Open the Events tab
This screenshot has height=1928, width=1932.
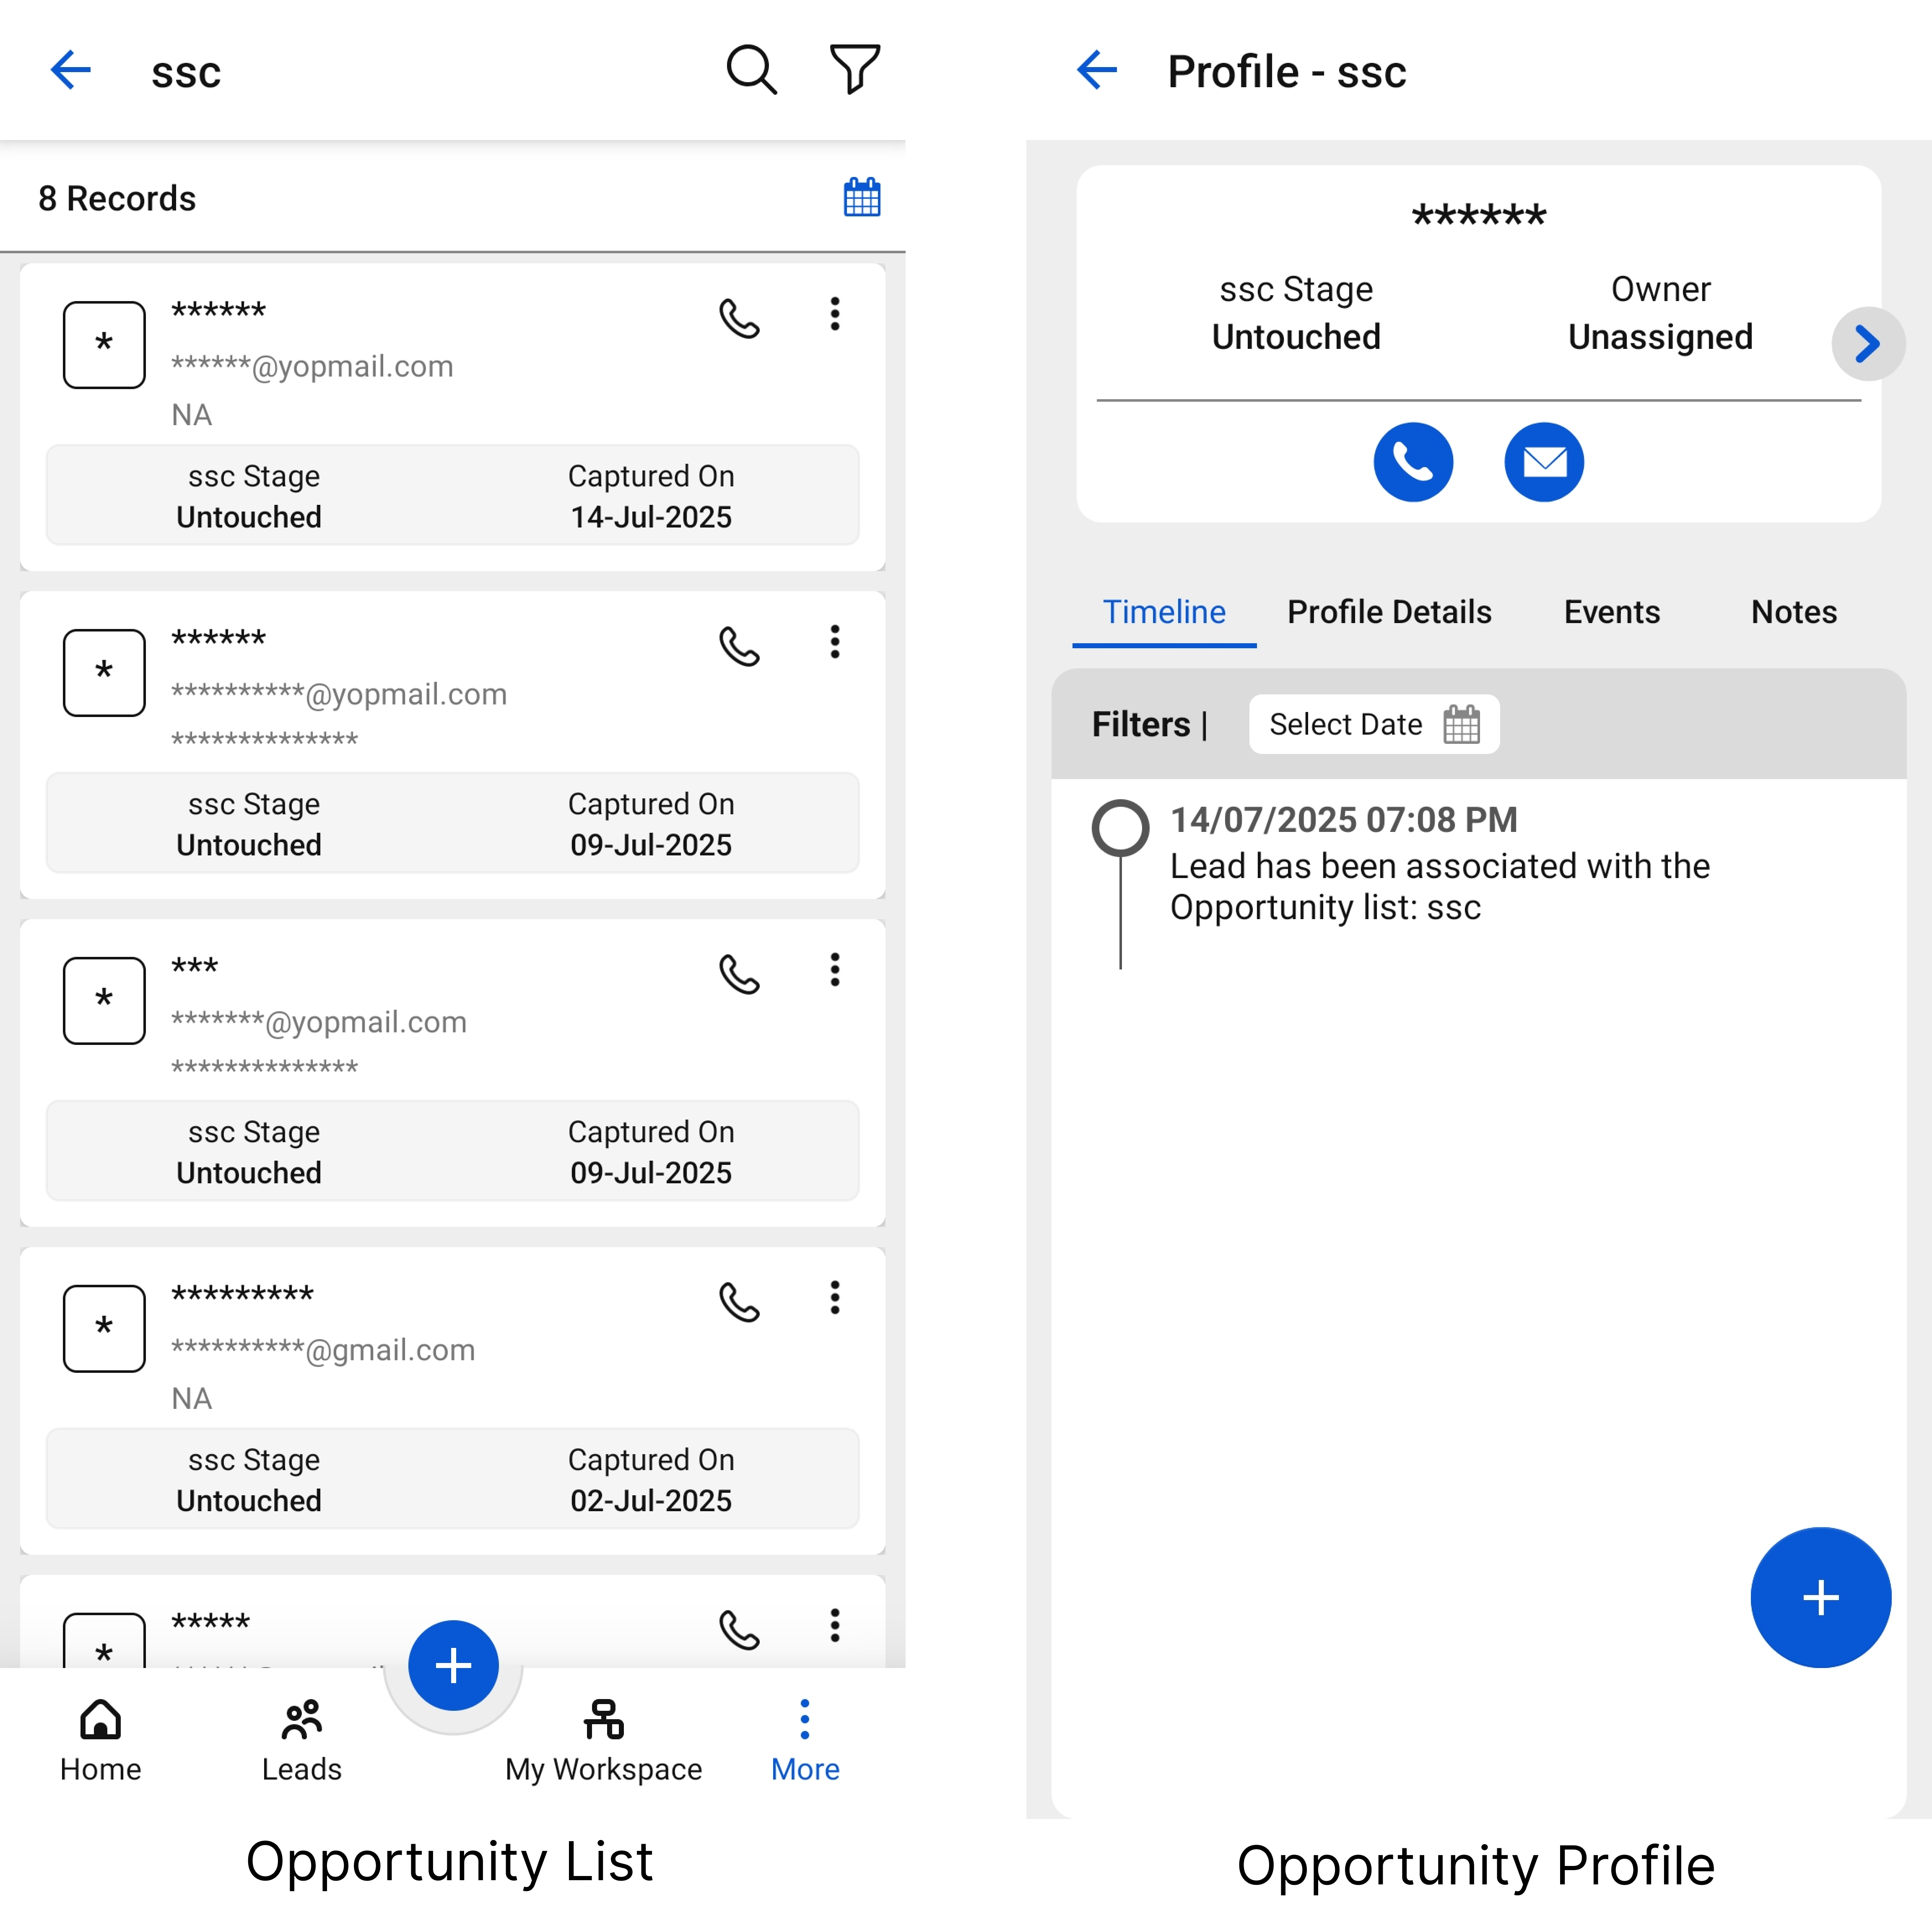click(x=1611, y=612)
